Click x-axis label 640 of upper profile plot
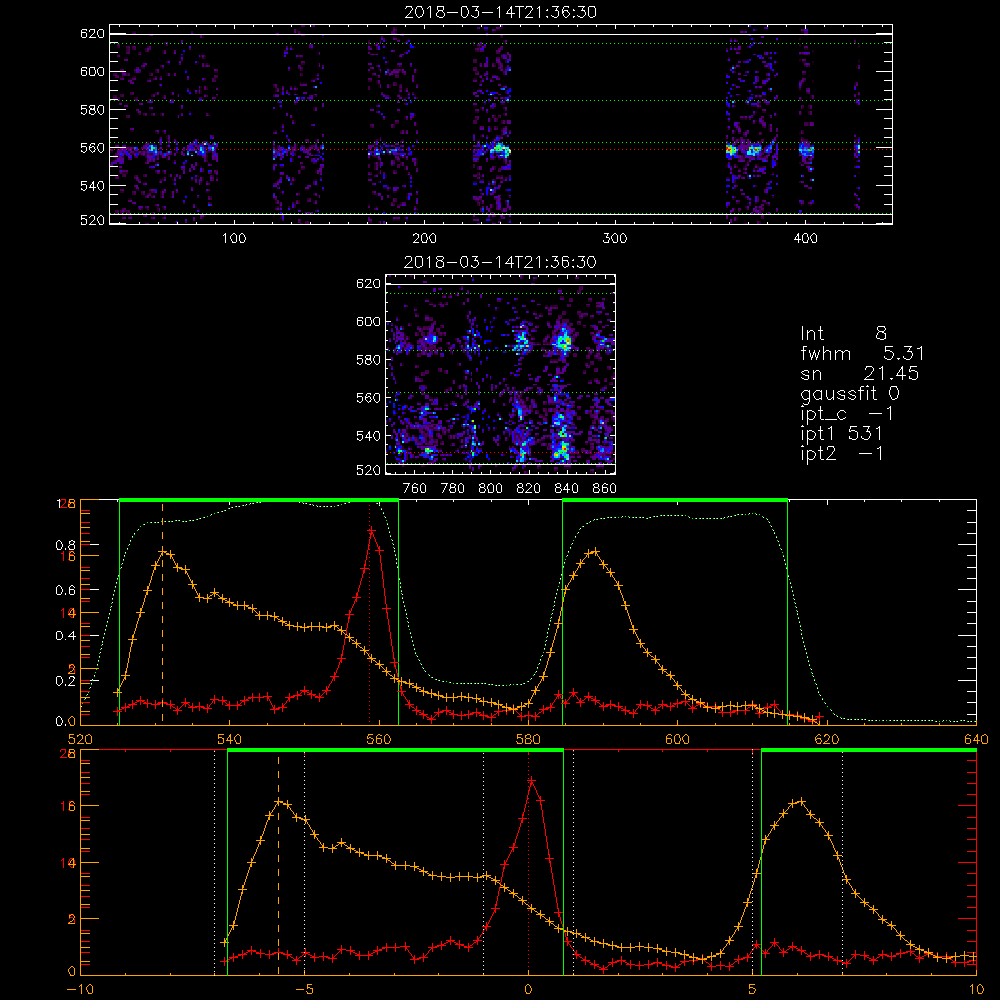The height and width of the screenshot is (1000, 1000). (x=976, y=740)
